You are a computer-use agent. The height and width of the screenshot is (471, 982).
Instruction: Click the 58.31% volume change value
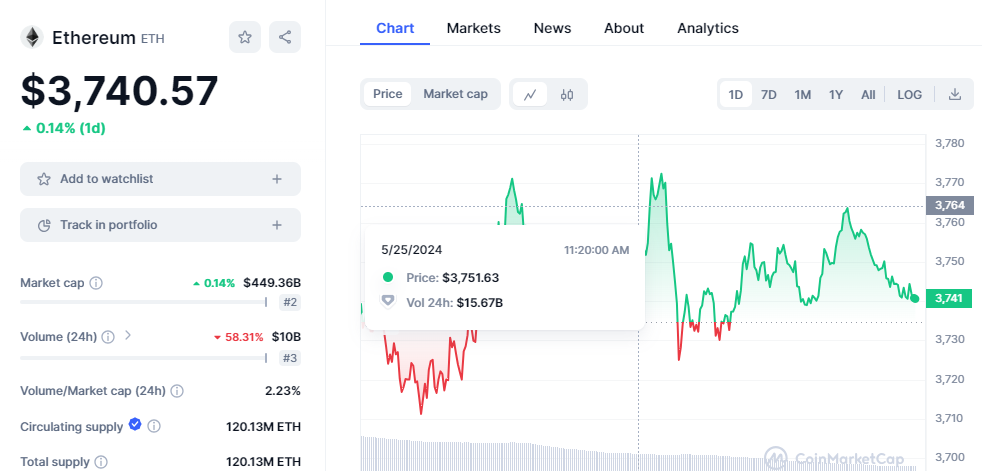pyautogui.click(x=239, y=337)
